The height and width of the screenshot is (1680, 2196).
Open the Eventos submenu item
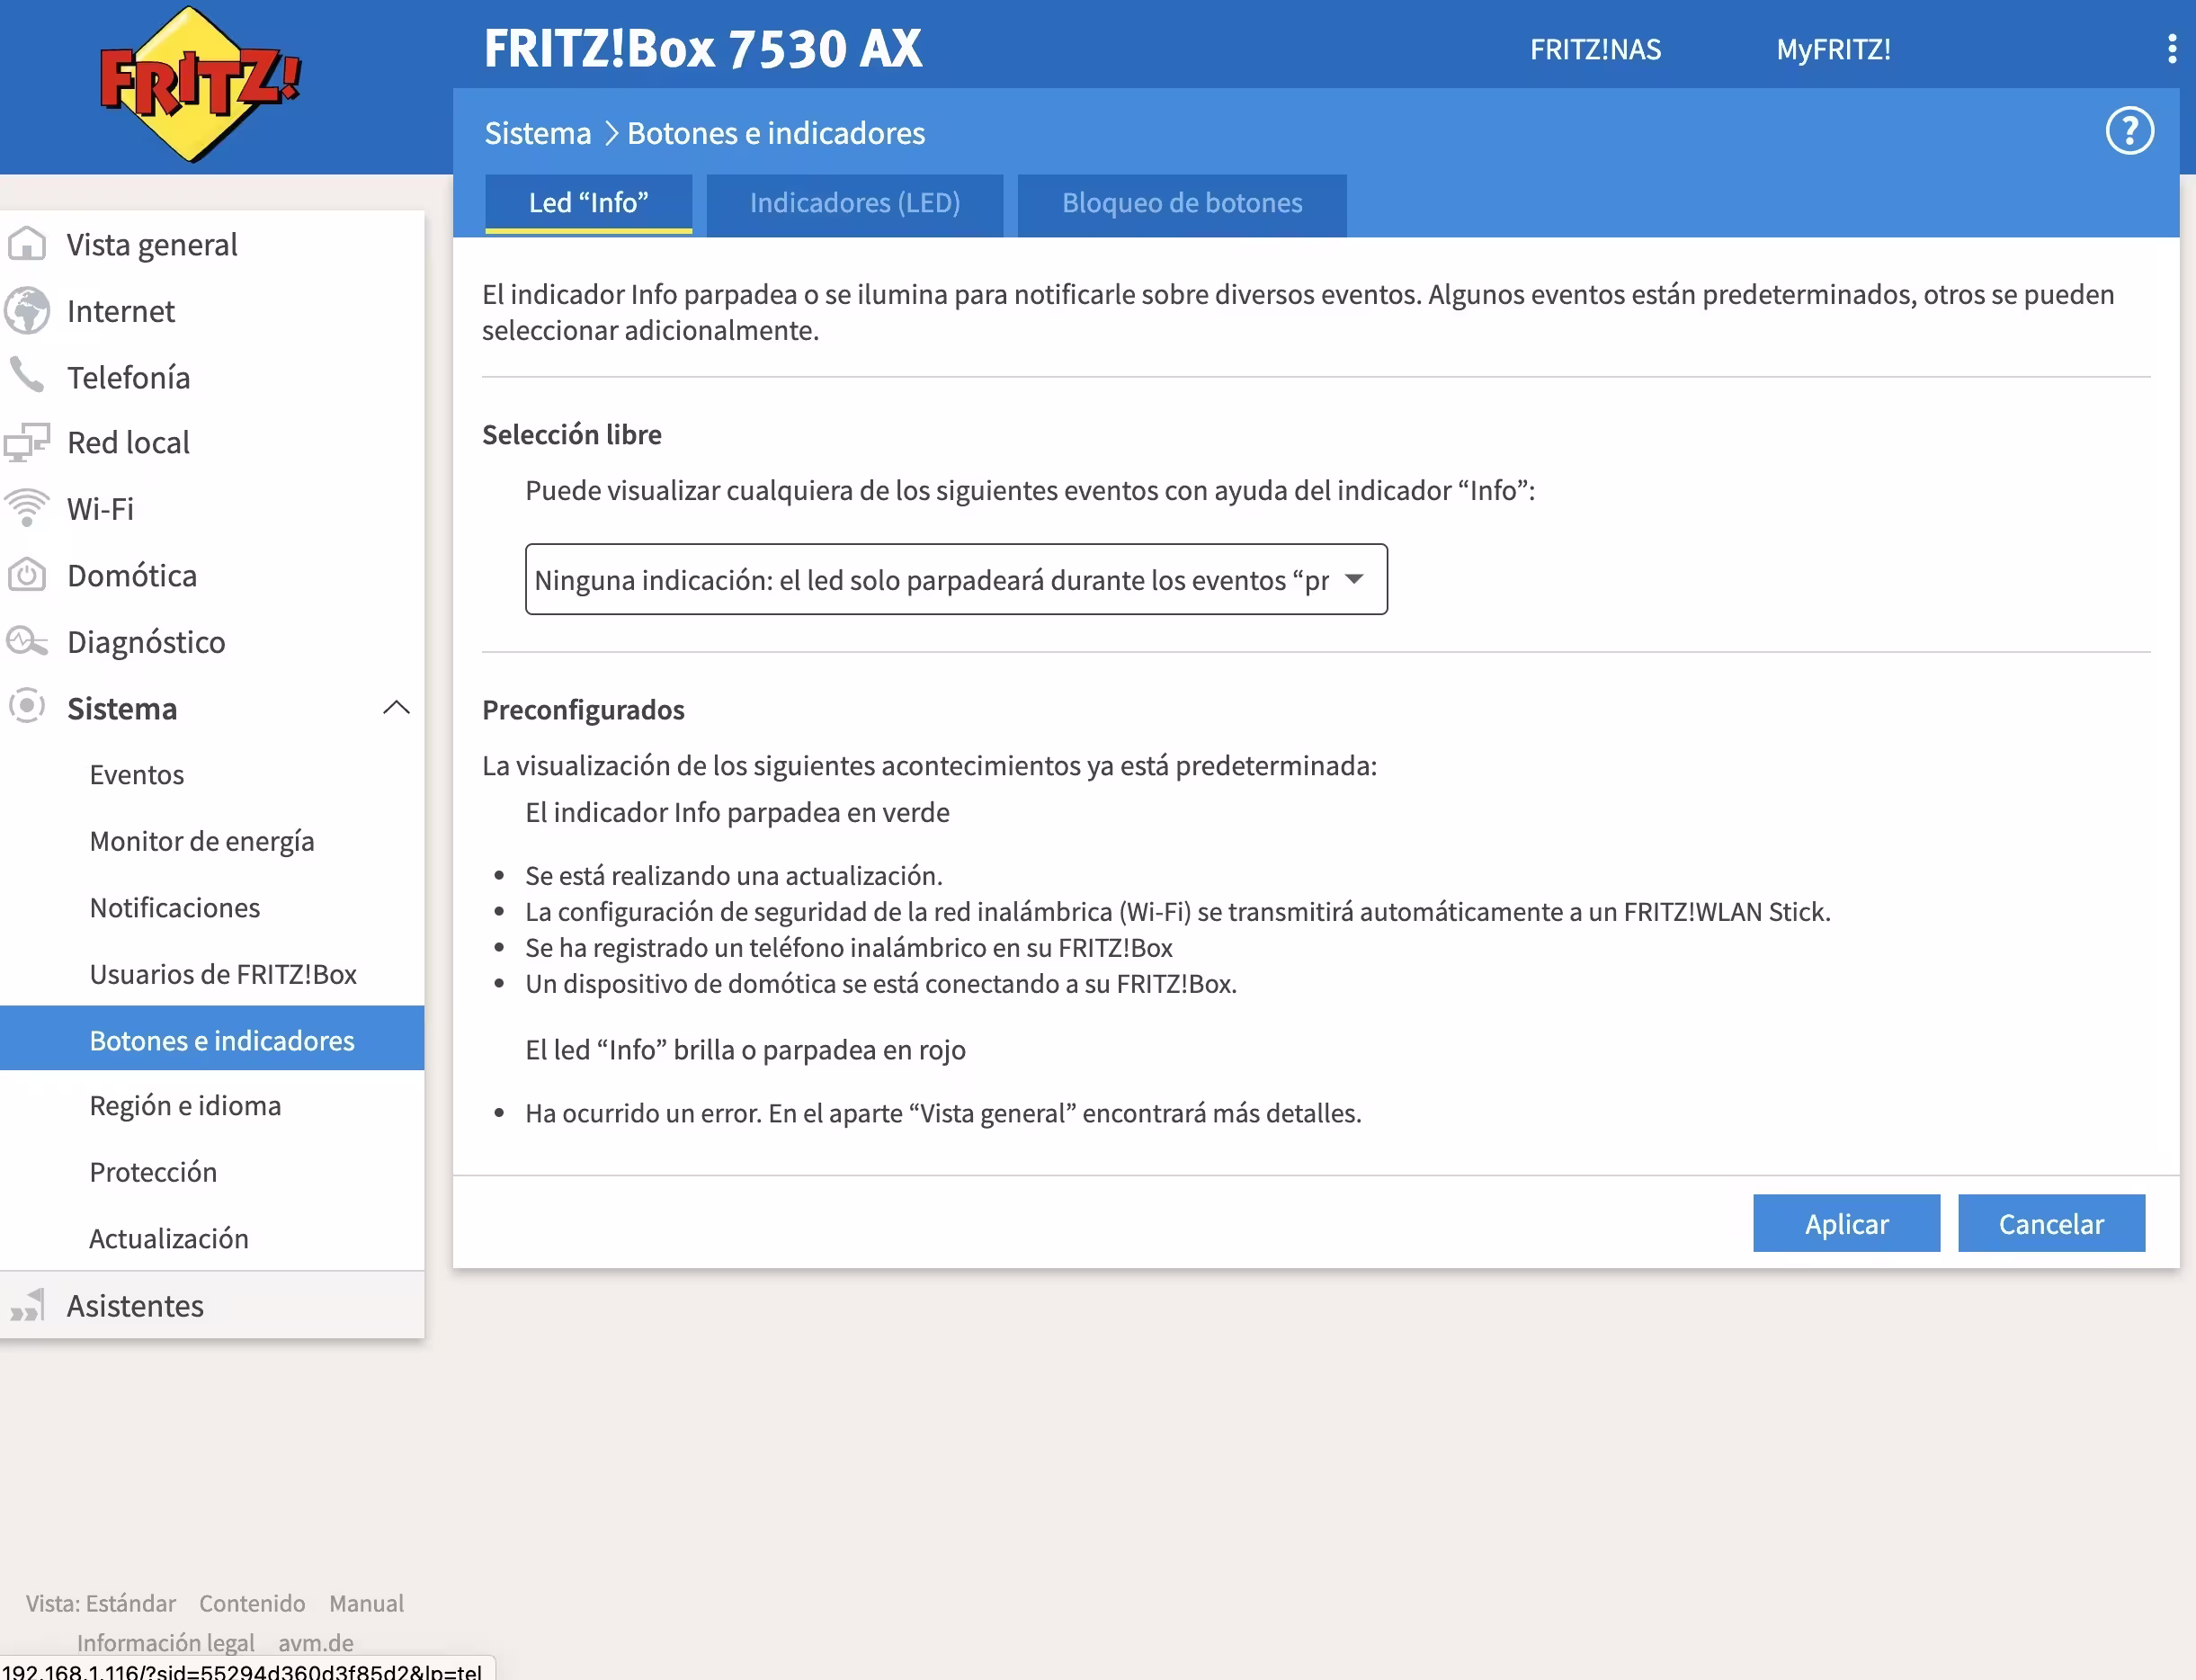[137, 774]
